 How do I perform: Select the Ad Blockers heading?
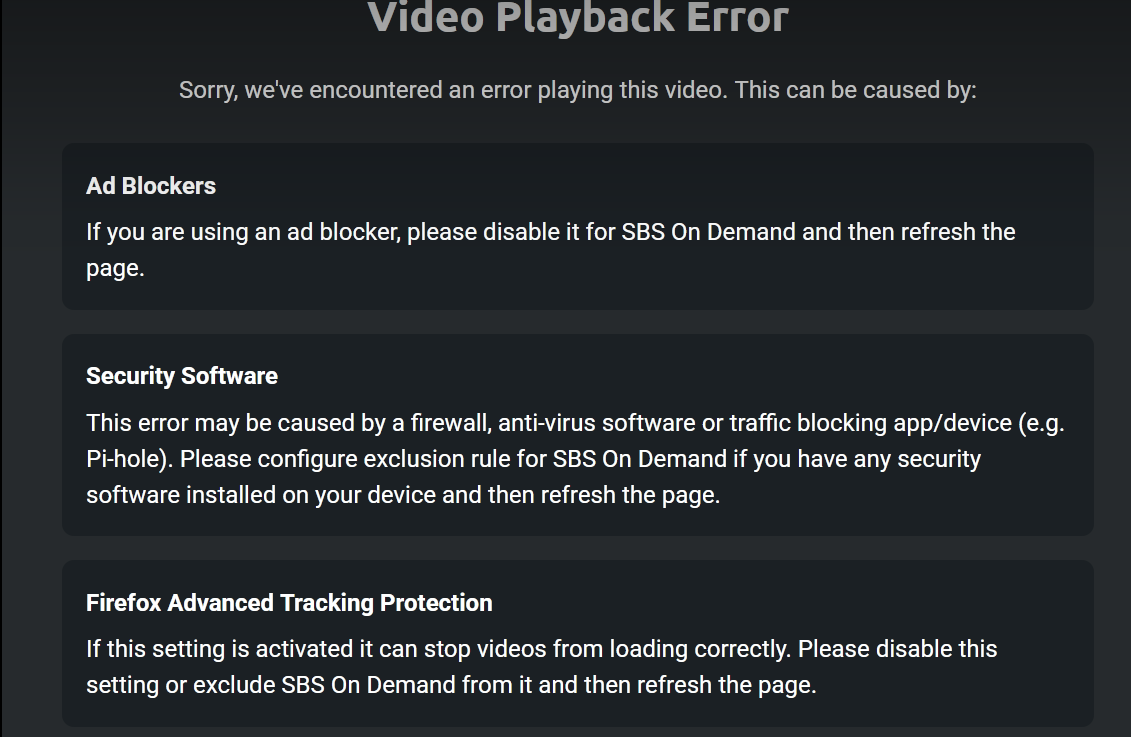151,186
